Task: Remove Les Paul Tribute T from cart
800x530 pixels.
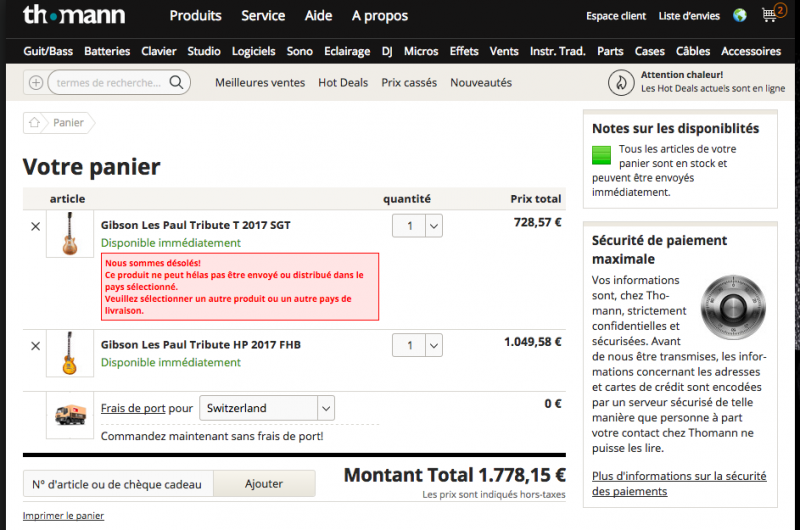Action: [36, 226]
